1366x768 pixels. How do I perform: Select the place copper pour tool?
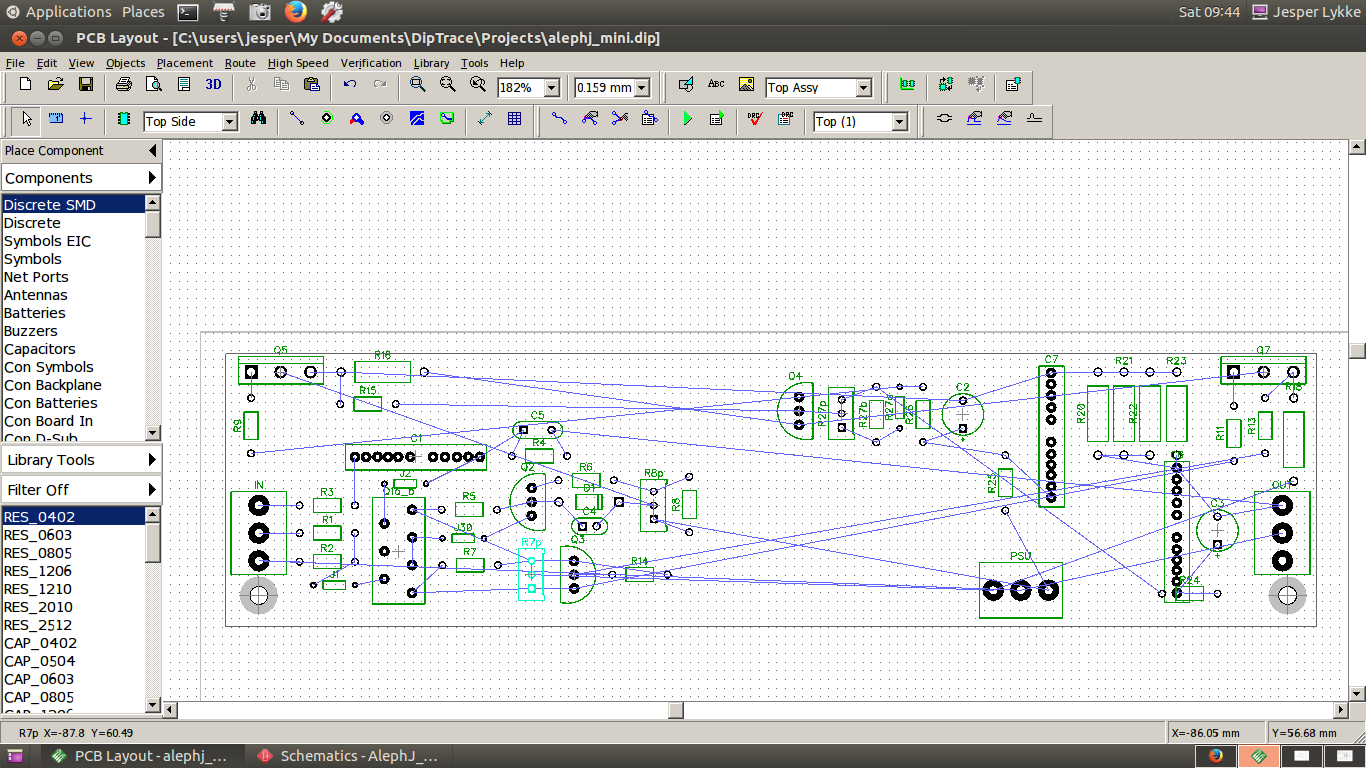417,119
